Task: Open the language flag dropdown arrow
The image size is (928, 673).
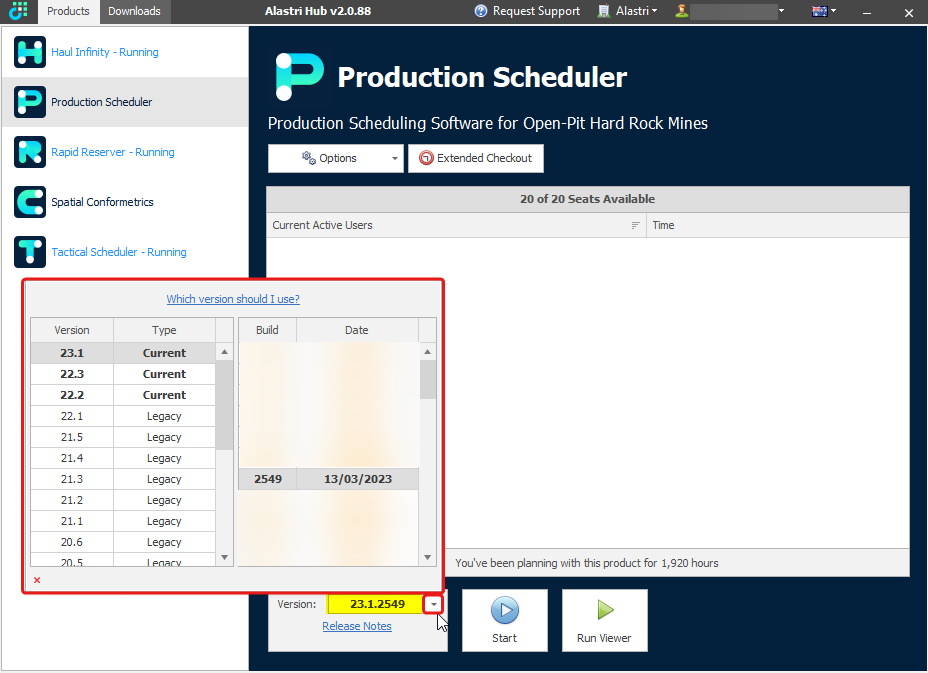Action: (833, 11)
